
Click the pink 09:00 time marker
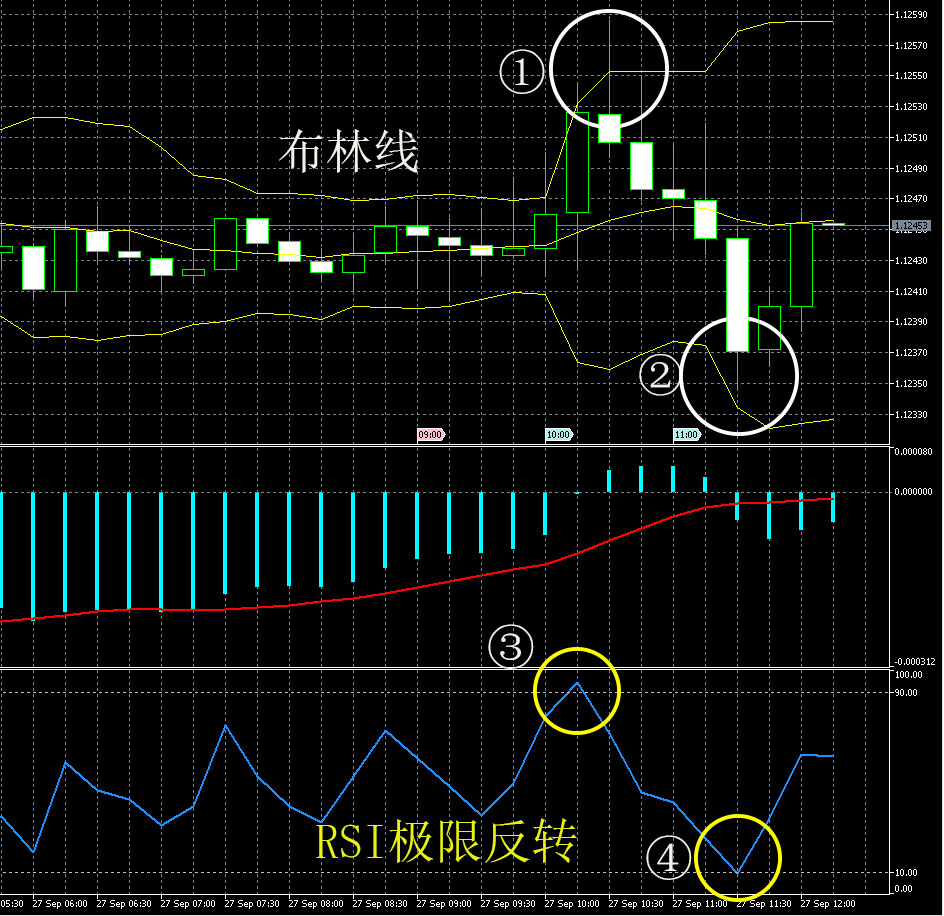click(x=429, y=435)
